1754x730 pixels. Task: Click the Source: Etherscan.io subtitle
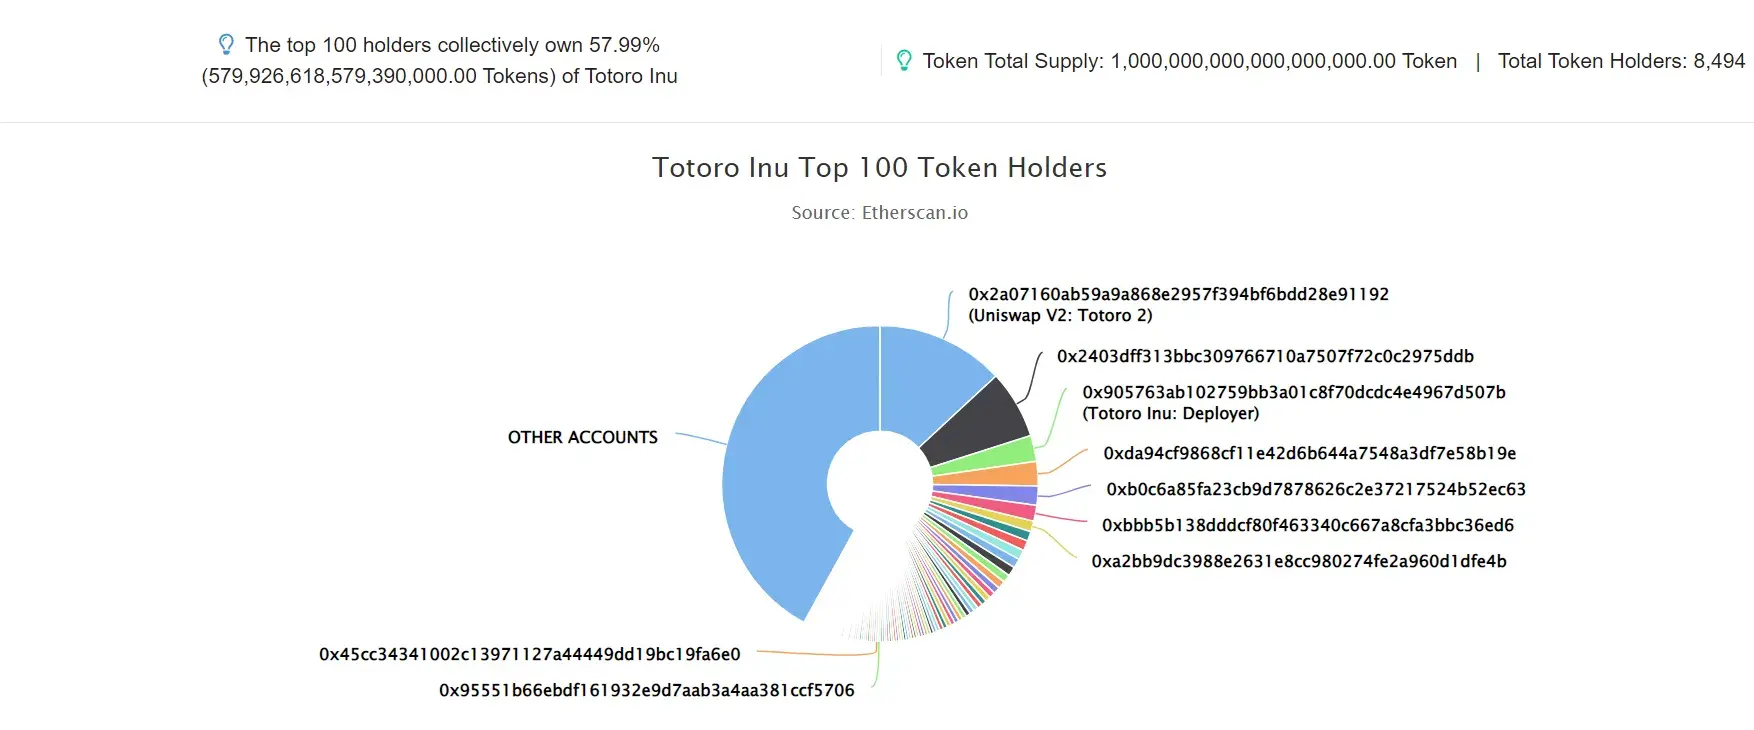[880, 213]
